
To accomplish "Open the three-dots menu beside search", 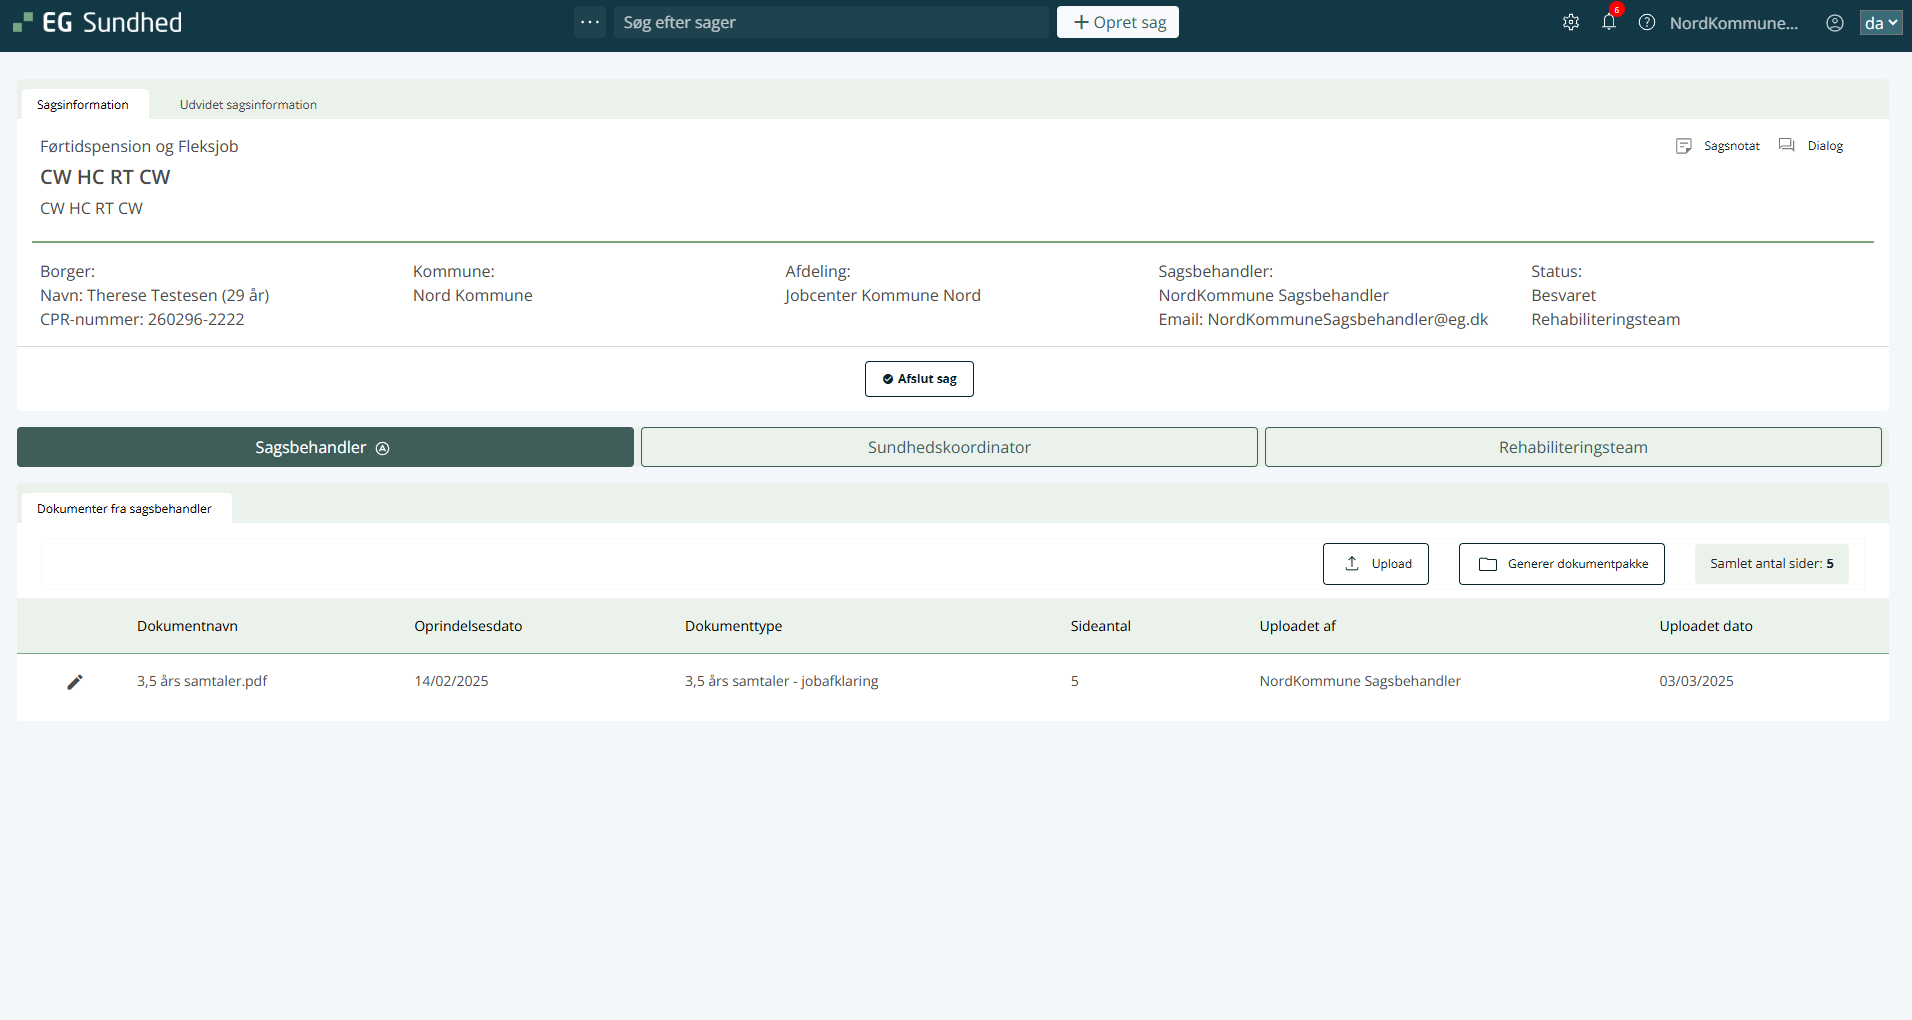I will (x=590, y=22).
